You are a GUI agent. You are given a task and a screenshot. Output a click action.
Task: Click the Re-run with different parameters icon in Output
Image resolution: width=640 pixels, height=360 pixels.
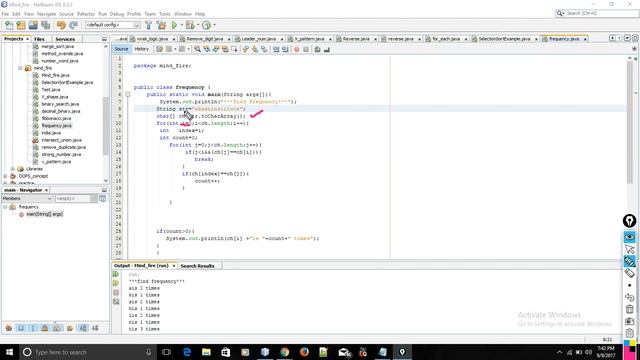tap(116, 283)
